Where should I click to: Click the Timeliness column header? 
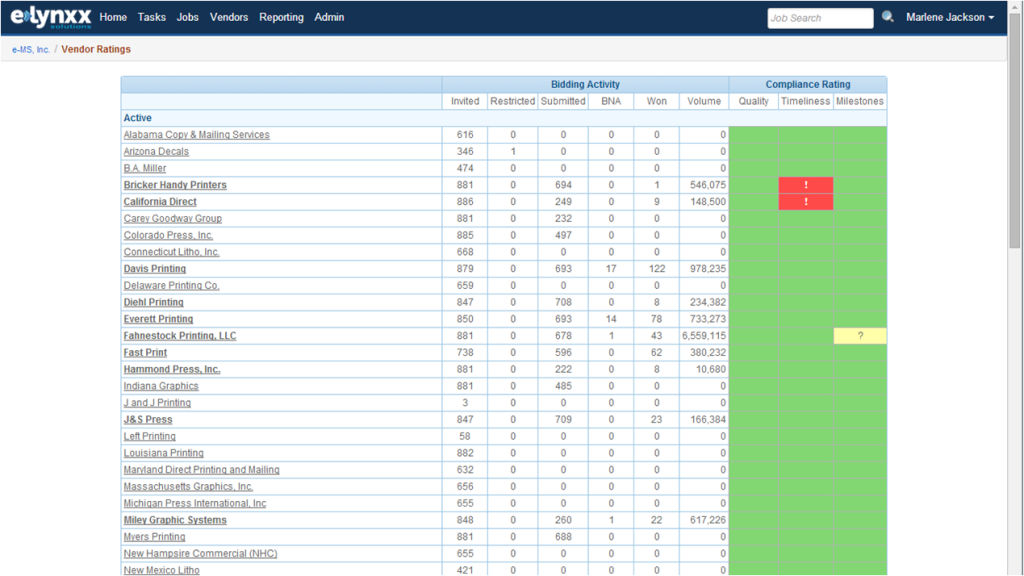(x=806, y=101)
